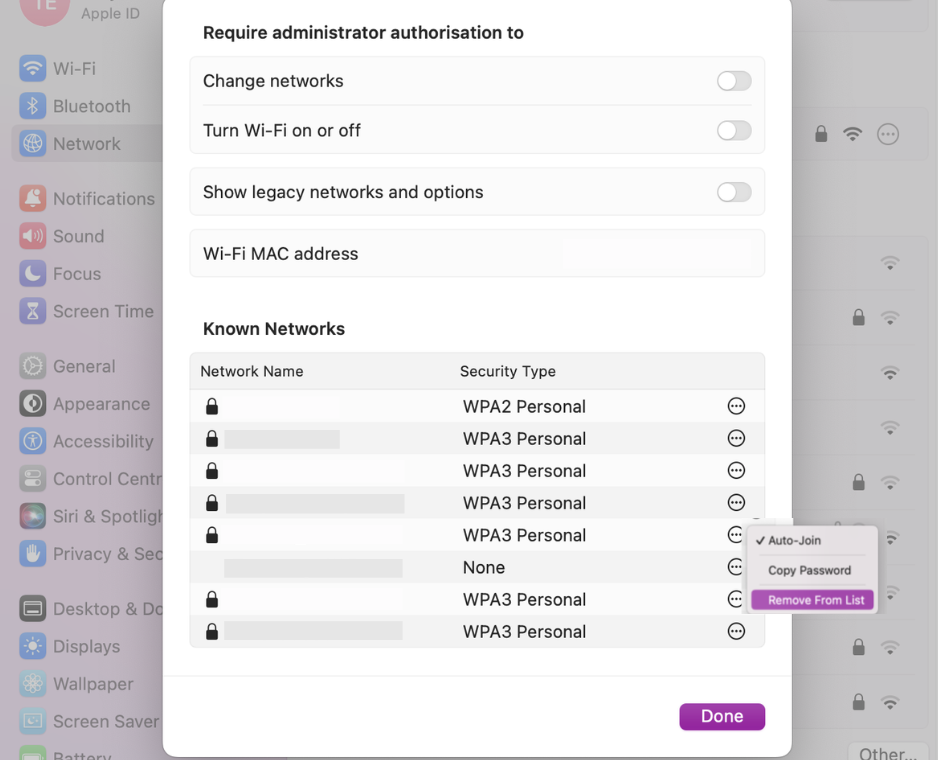The width and height of the screenshot is (938, 760).
Task: Select 'Copy Password' in the context menu
Action: click(x=810, y=570)
